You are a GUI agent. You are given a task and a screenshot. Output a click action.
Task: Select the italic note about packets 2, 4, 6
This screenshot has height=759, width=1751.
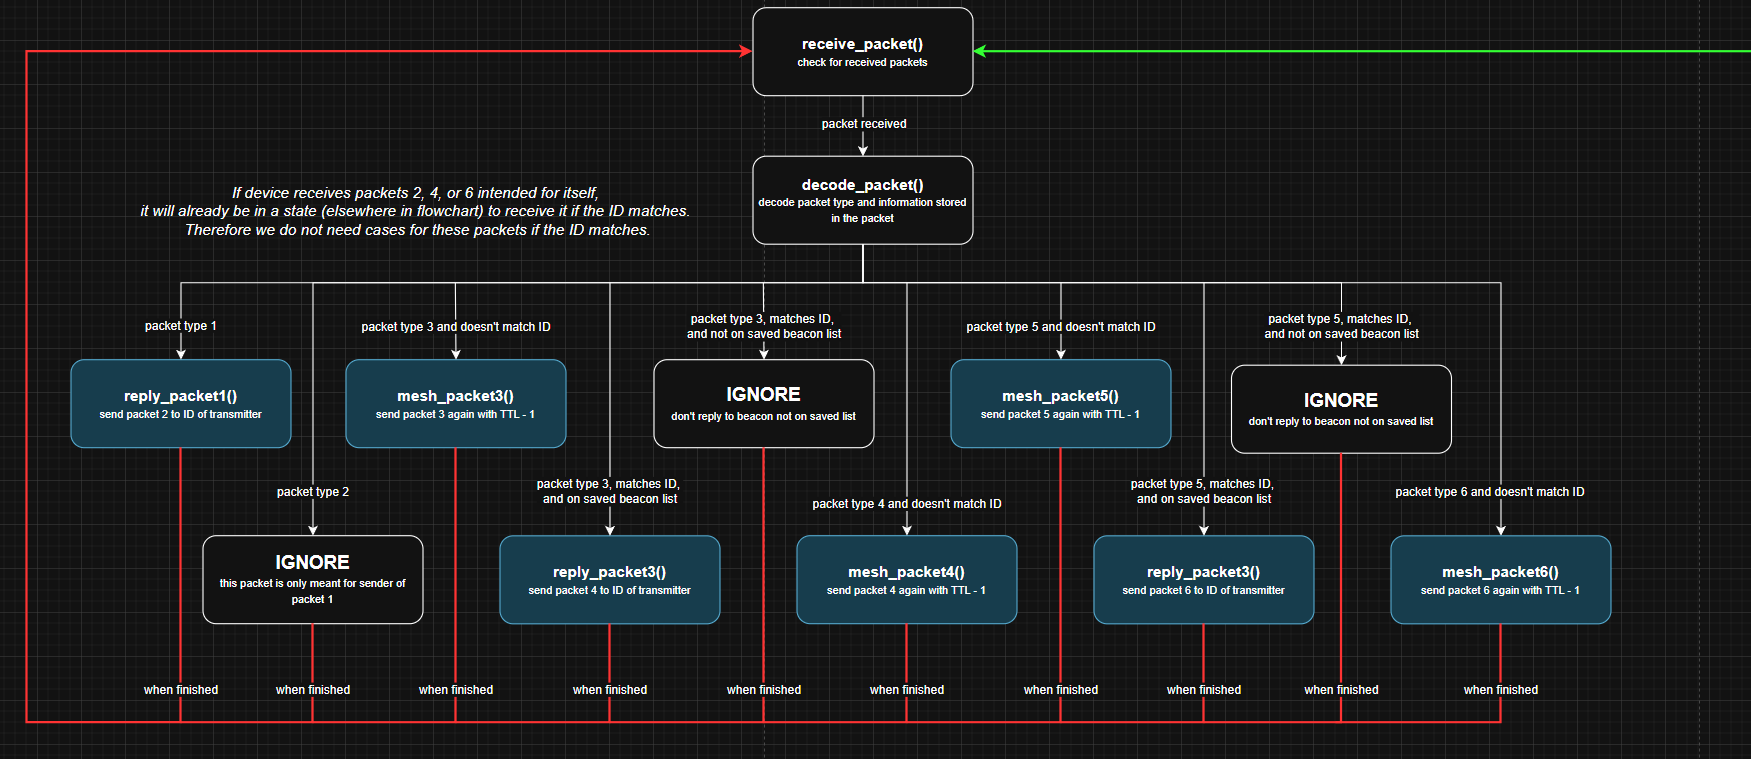click(416, 211)
